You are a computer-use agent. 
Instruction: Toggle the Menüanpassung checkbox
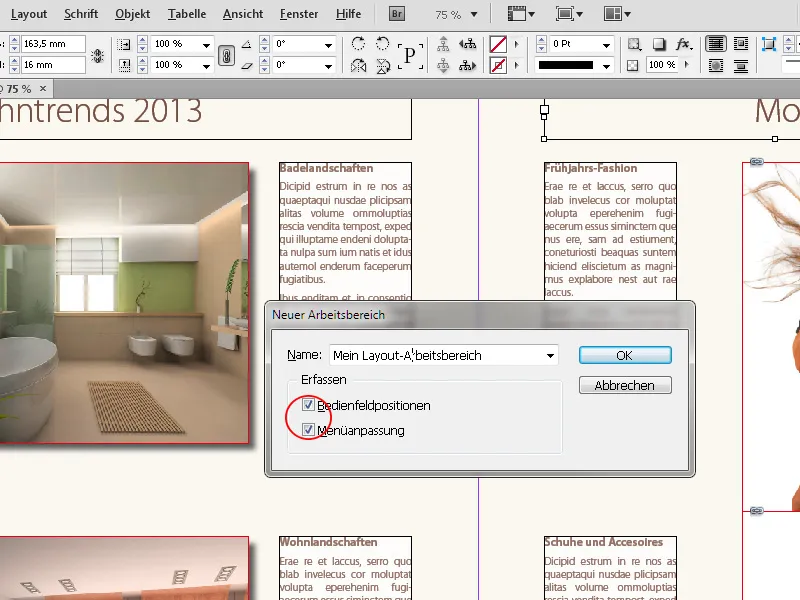click(x=308, y=430)
